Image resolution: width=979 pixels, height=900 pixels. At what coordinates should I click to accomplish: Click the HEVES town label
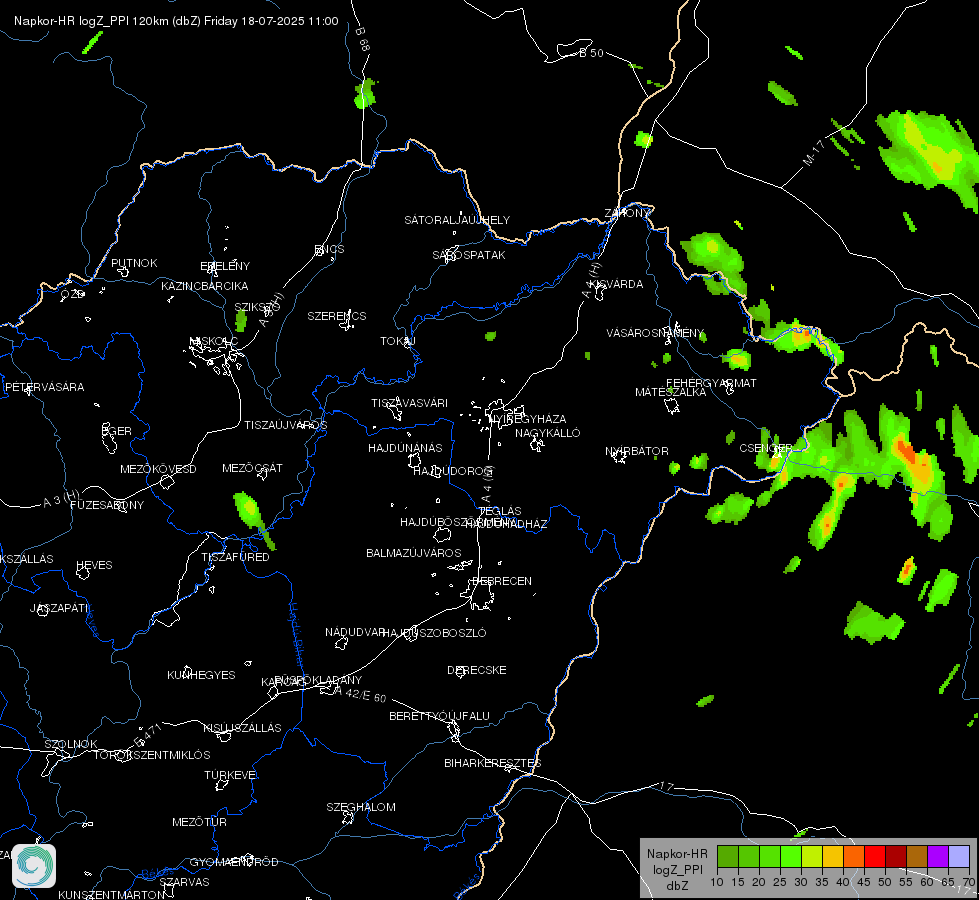click(x=94, y=565)
